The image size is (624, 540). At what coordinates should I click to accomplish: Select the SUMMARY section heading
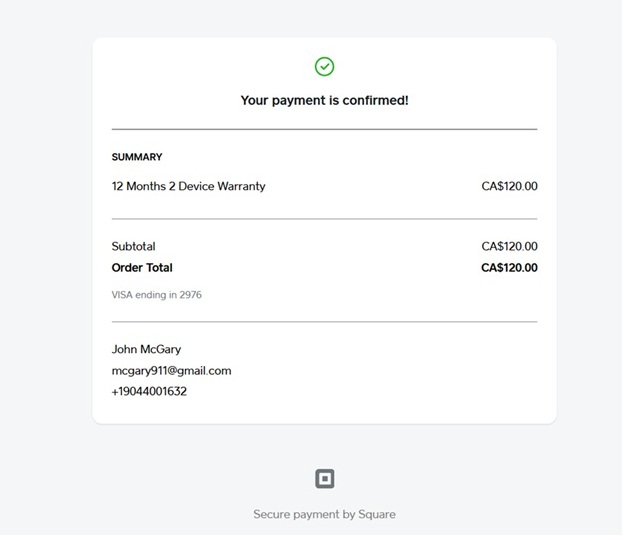pos(137,157)
